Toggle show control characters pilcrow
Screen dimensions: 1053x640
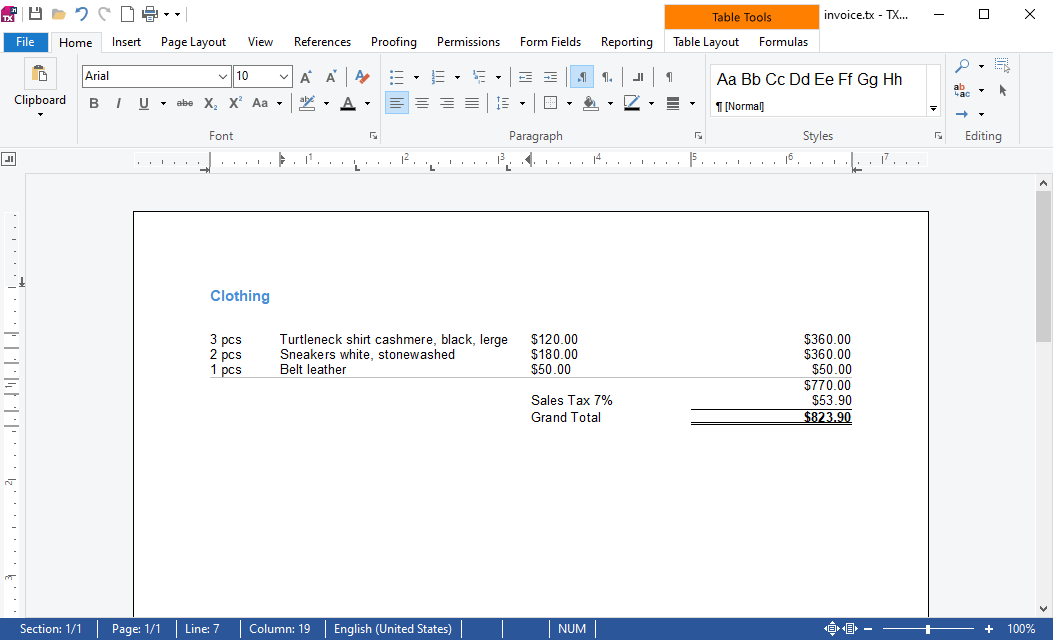669,77
